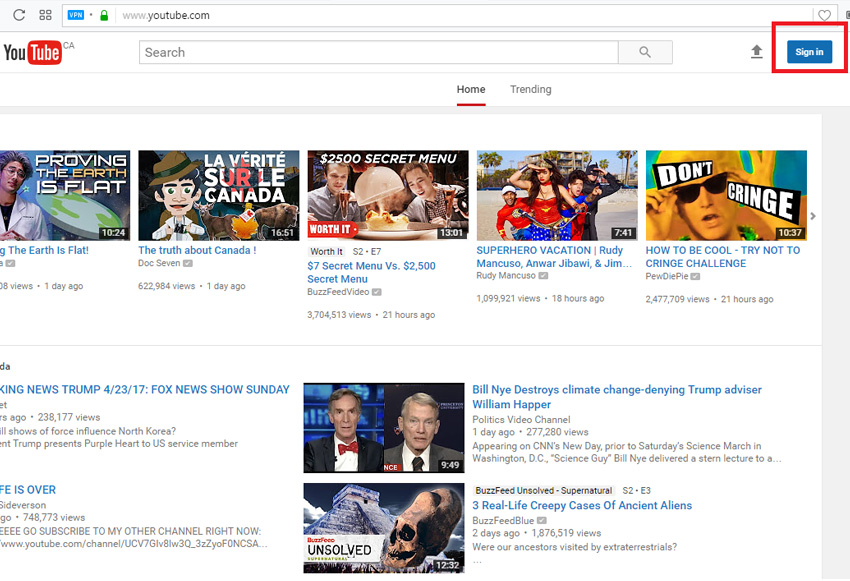
Task: Reload the page with the refresh icon
Action: [x=19, y=15]
